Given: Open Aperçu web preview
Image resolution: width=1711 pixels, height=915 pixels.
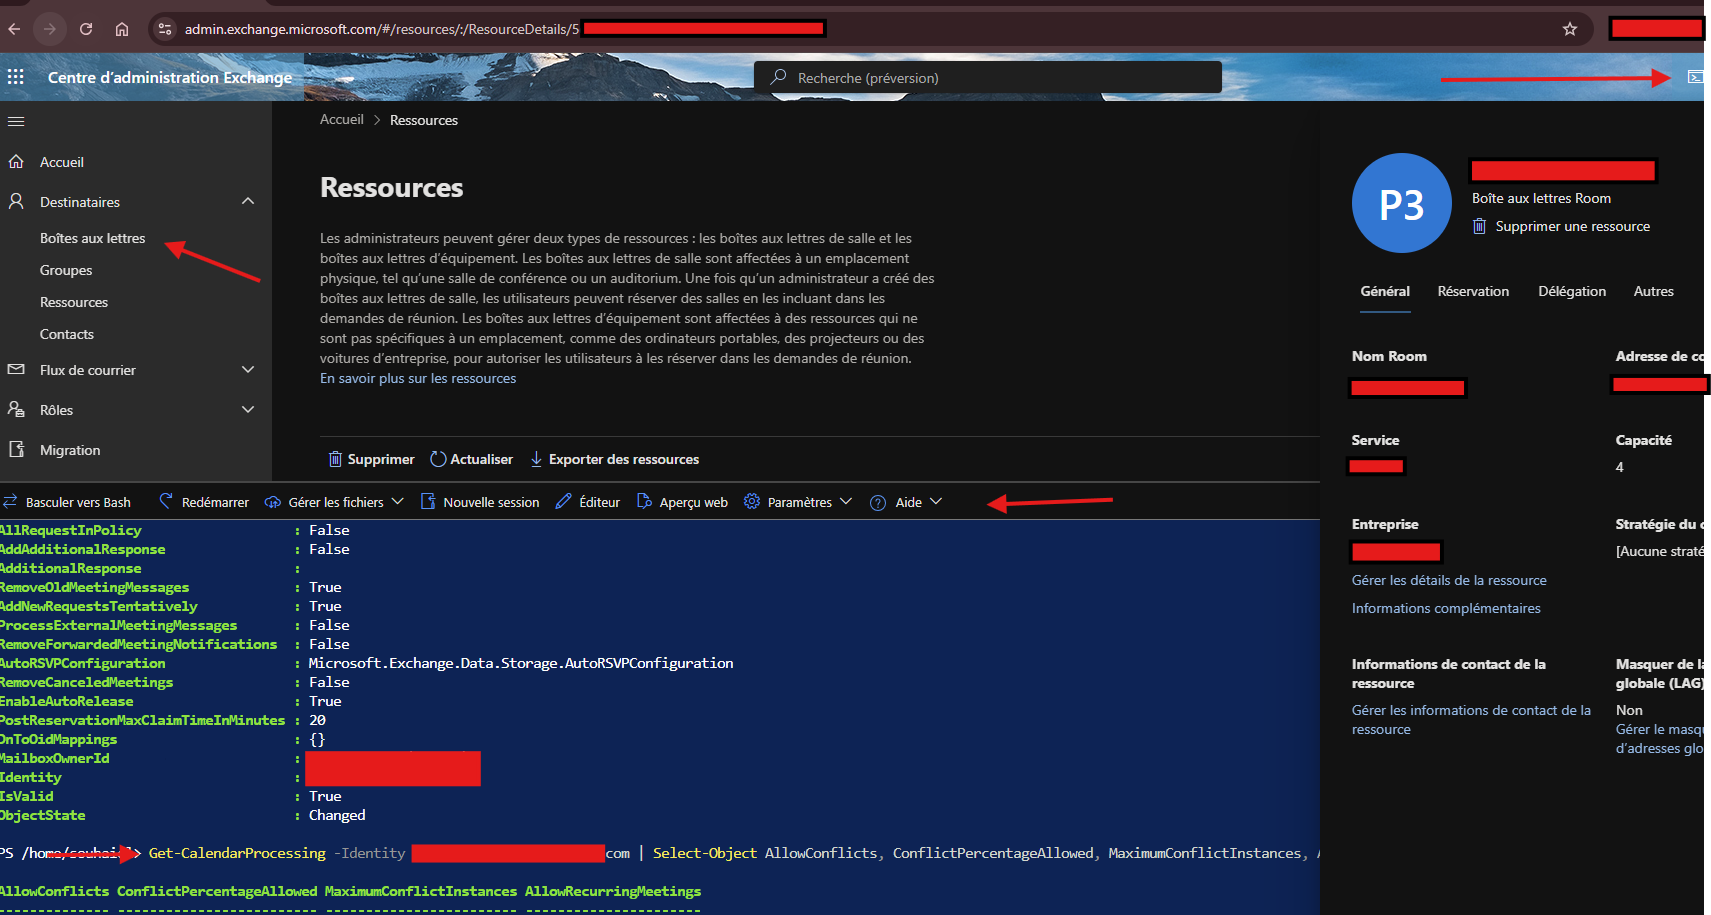Looking at the screenshot, I should (682, 502).
